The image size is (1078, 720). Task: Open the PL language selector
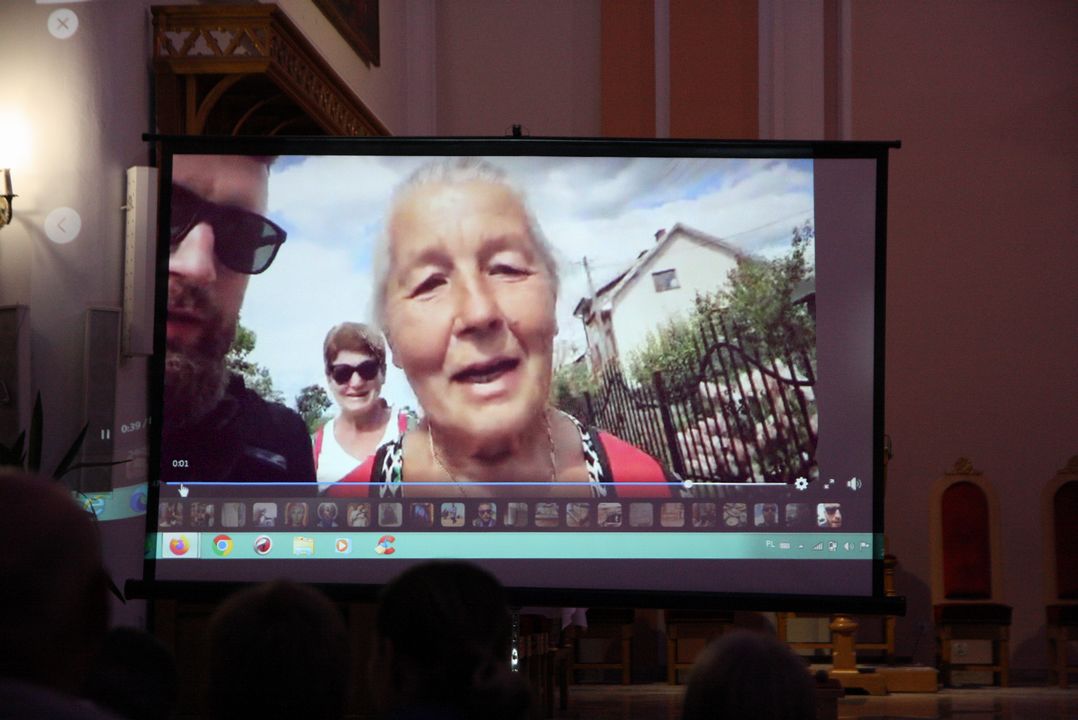770,545
